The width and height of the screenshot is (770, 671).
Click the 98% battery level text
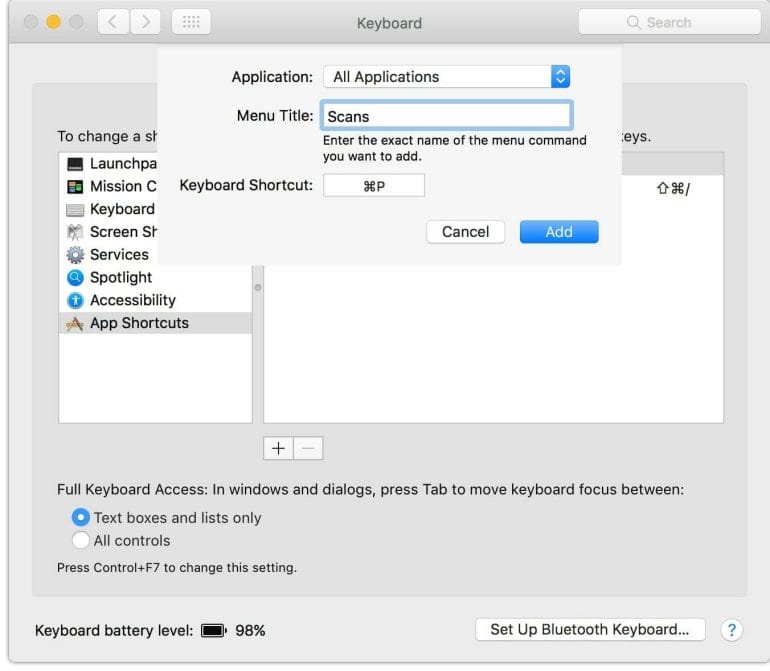(250, 630)
